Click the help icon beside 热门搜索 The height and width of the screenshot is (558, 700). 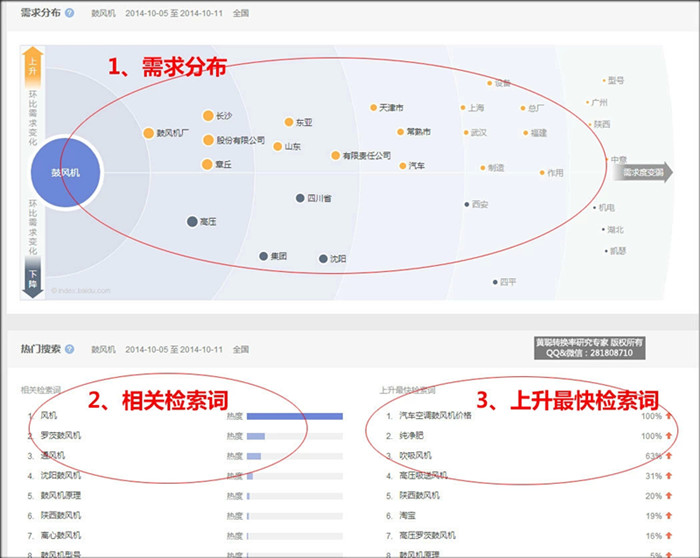(x=69, y=349)
